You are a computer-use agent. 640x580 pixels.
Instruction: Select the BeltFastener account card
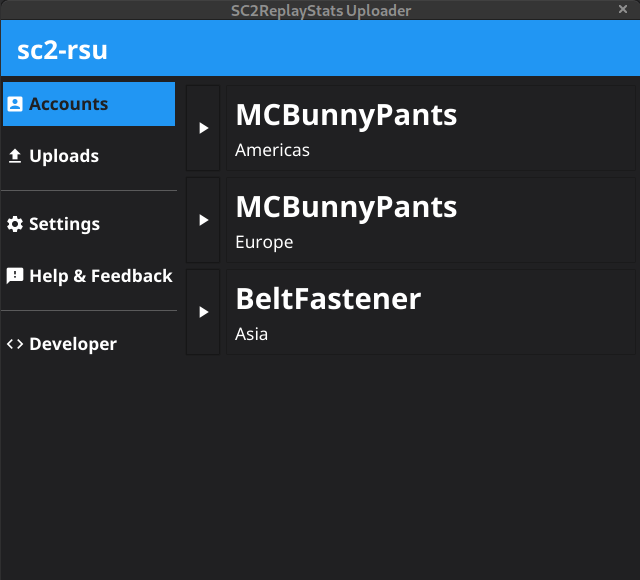[x=431, y=312]
